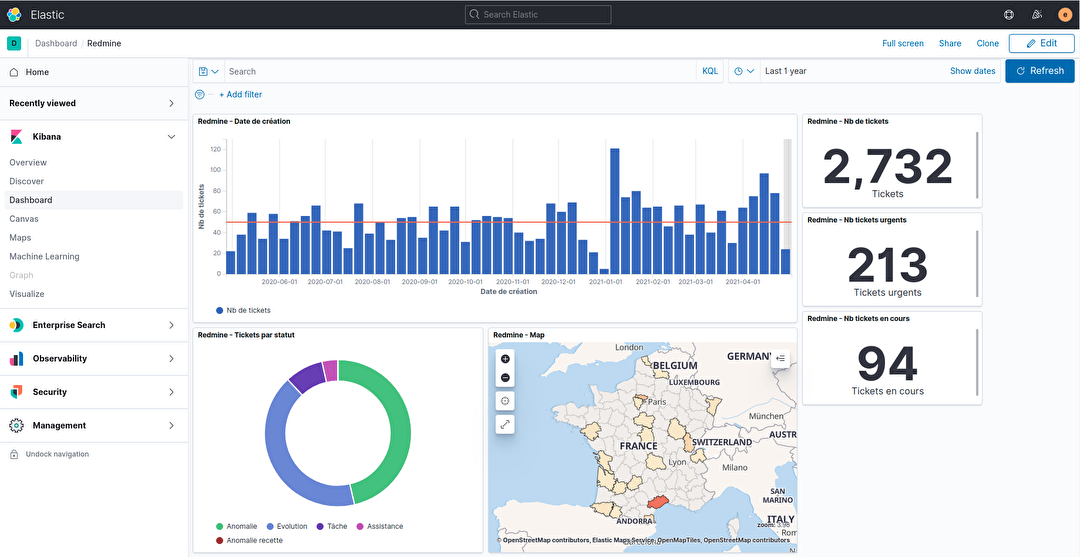
Task: Open the map tools expand icon
Action: click(x=506, y=424)
